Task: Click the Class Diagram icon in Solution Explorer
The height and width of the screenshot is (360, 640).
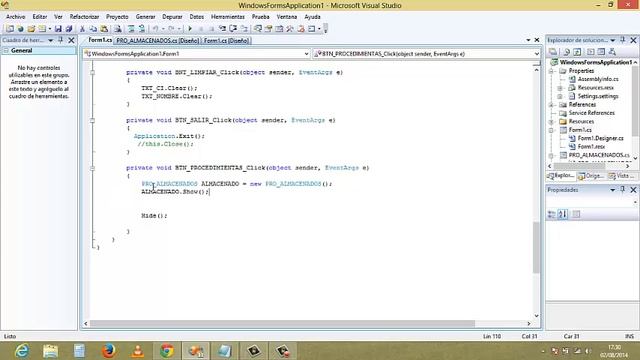Action: coord(612,52)
